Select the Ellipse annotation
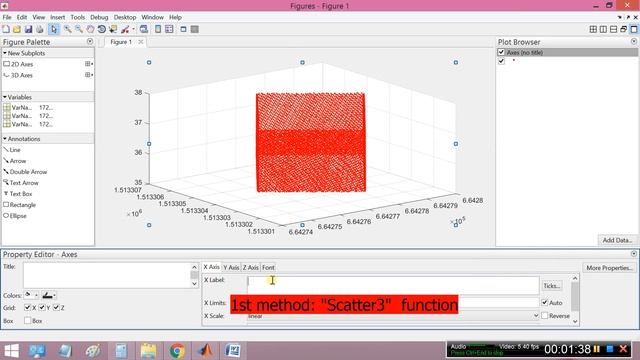Viewport: 640px width, 360px height. tap(15, 216)
